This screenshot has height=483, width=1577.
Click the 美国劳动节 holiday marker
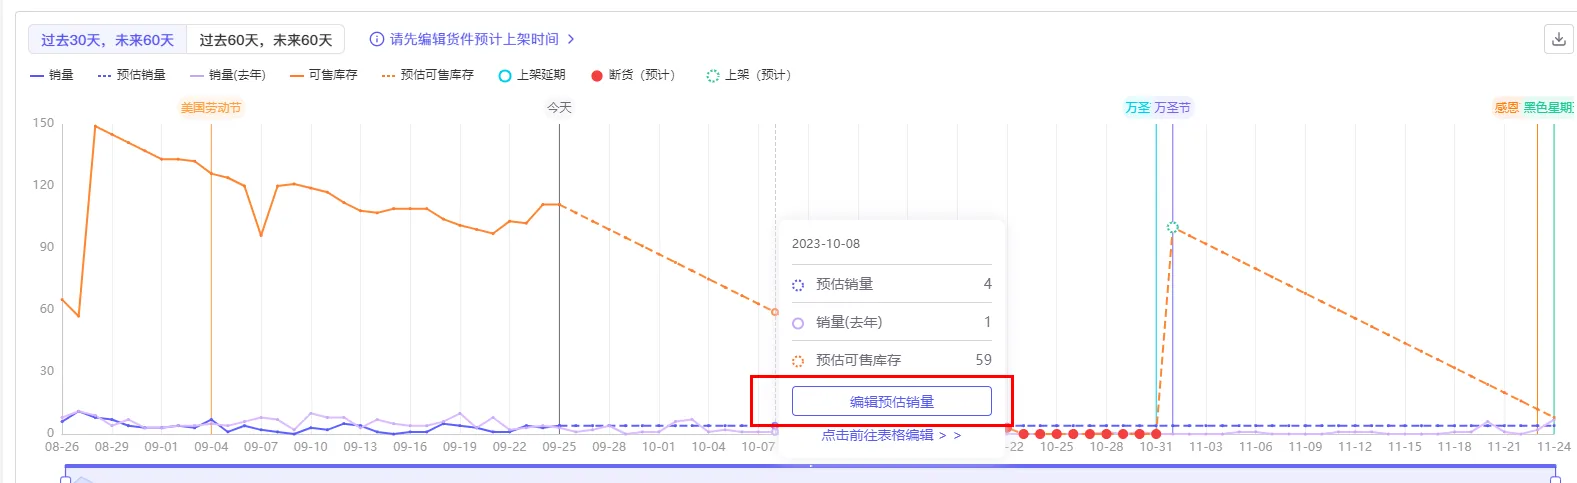pyautogui.click(x=211, y=107)
